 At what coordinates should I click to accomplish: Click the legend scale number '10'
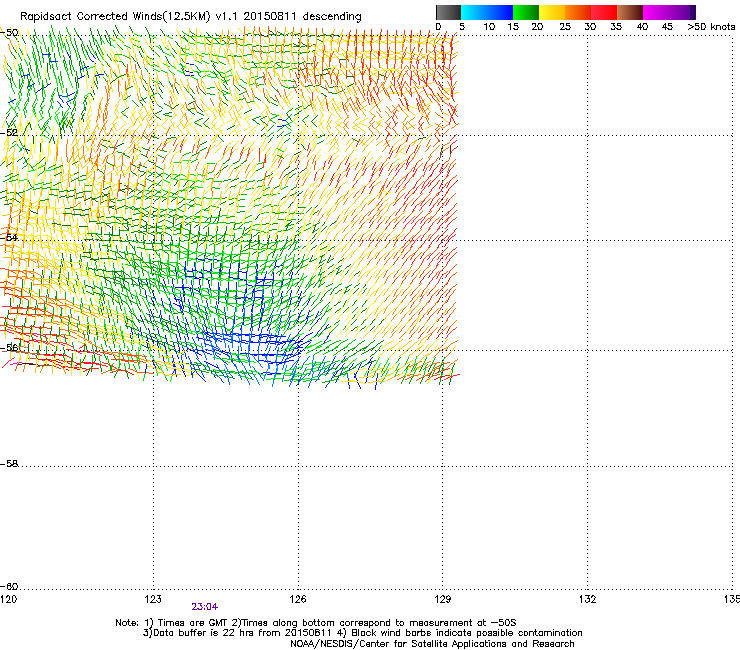[489, 27]
